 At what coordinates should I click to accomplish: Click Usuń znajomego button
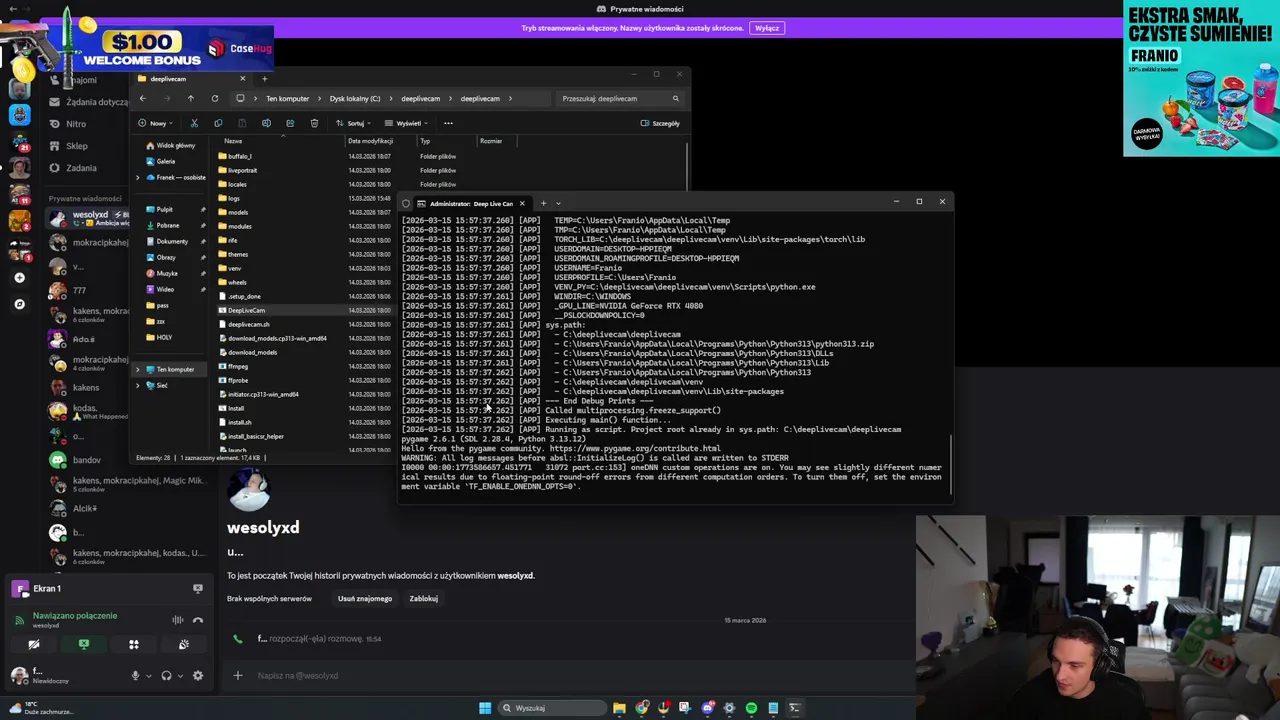point(365,598)
